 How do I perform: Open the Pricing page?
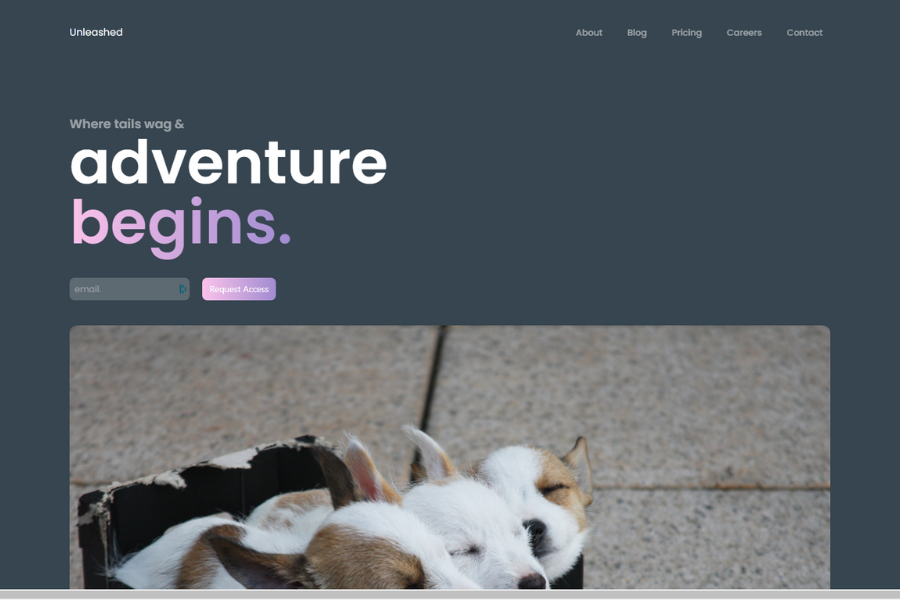point(686,33)
